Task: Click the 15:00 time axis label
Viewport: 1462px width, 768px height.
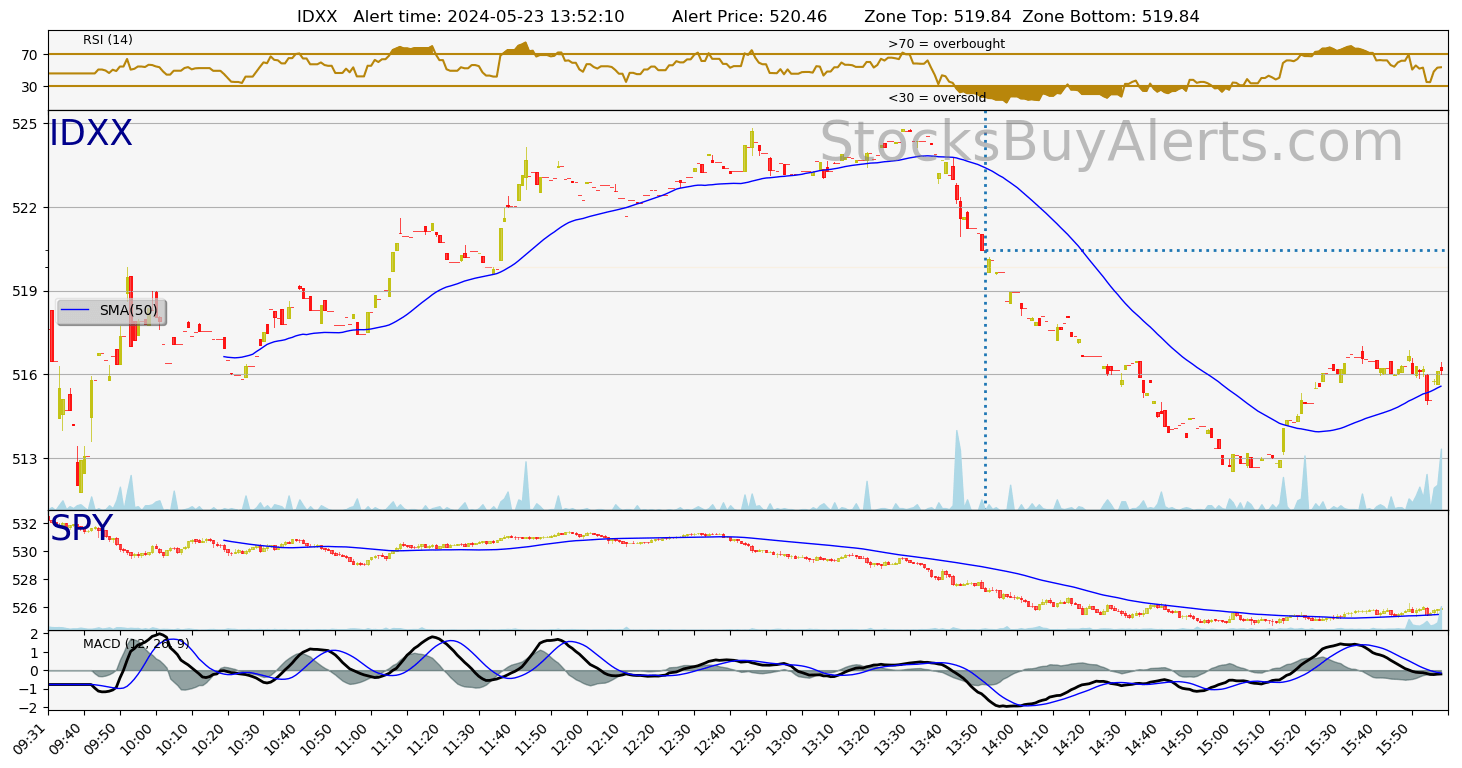Action: tap(1216, 741)
